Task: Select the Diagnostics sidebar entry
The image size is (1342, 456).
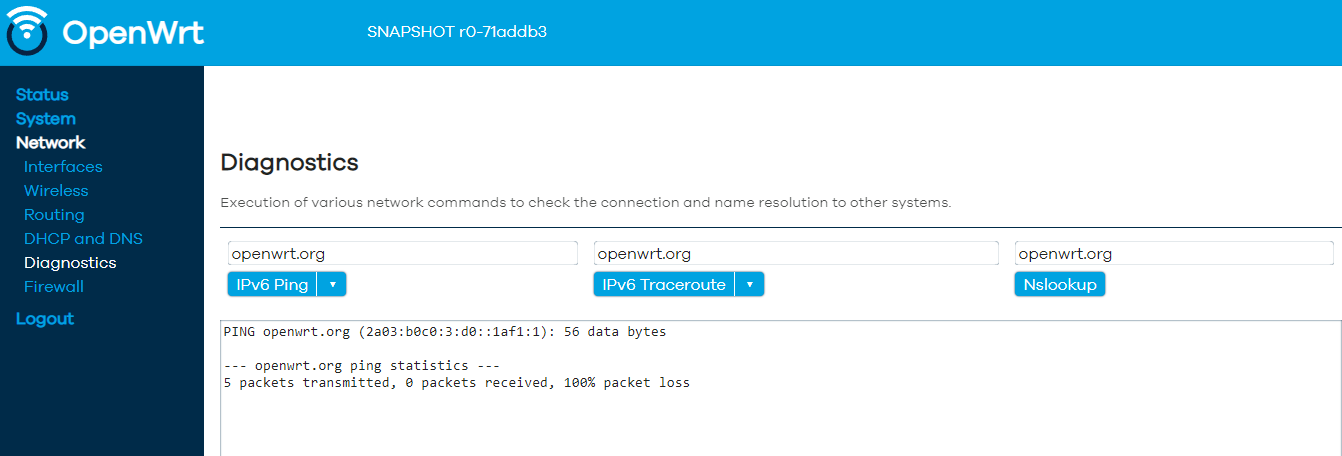Action: pos(70,262)
